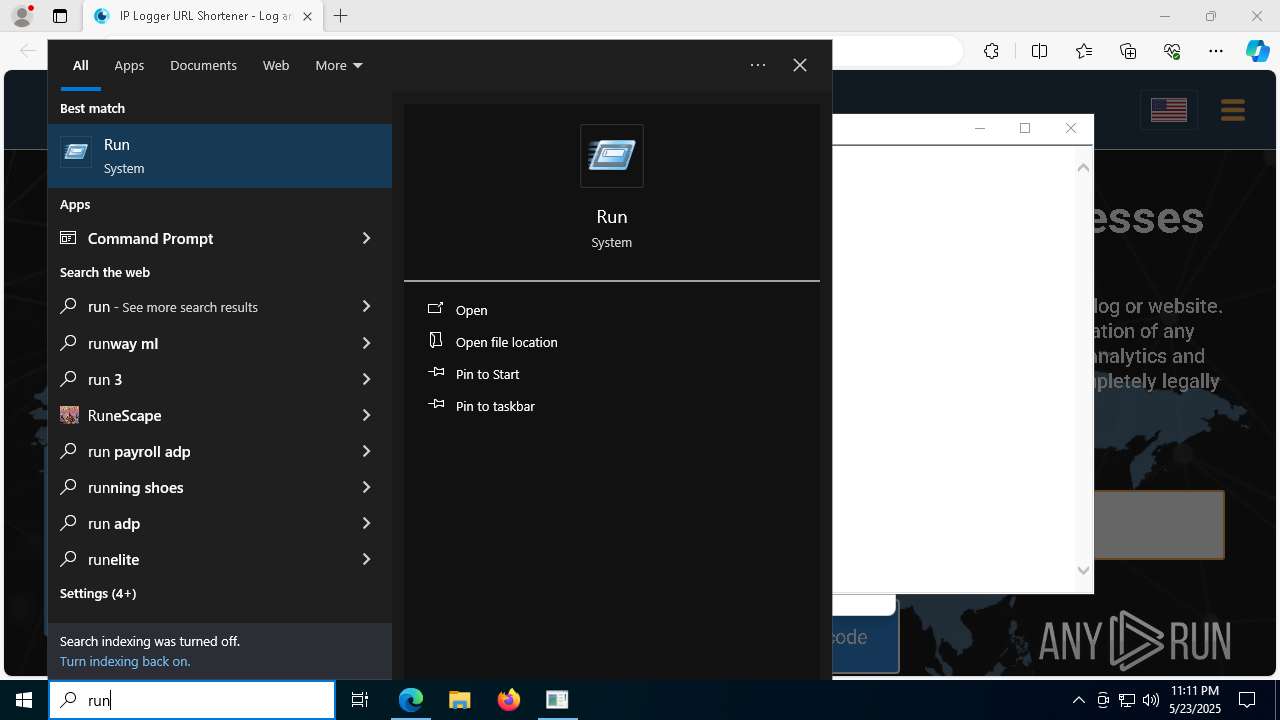The width and height of the screenshot is (1280, 720).
Task: Open Edge Favorites star icon
Action: pos(1084,51)
